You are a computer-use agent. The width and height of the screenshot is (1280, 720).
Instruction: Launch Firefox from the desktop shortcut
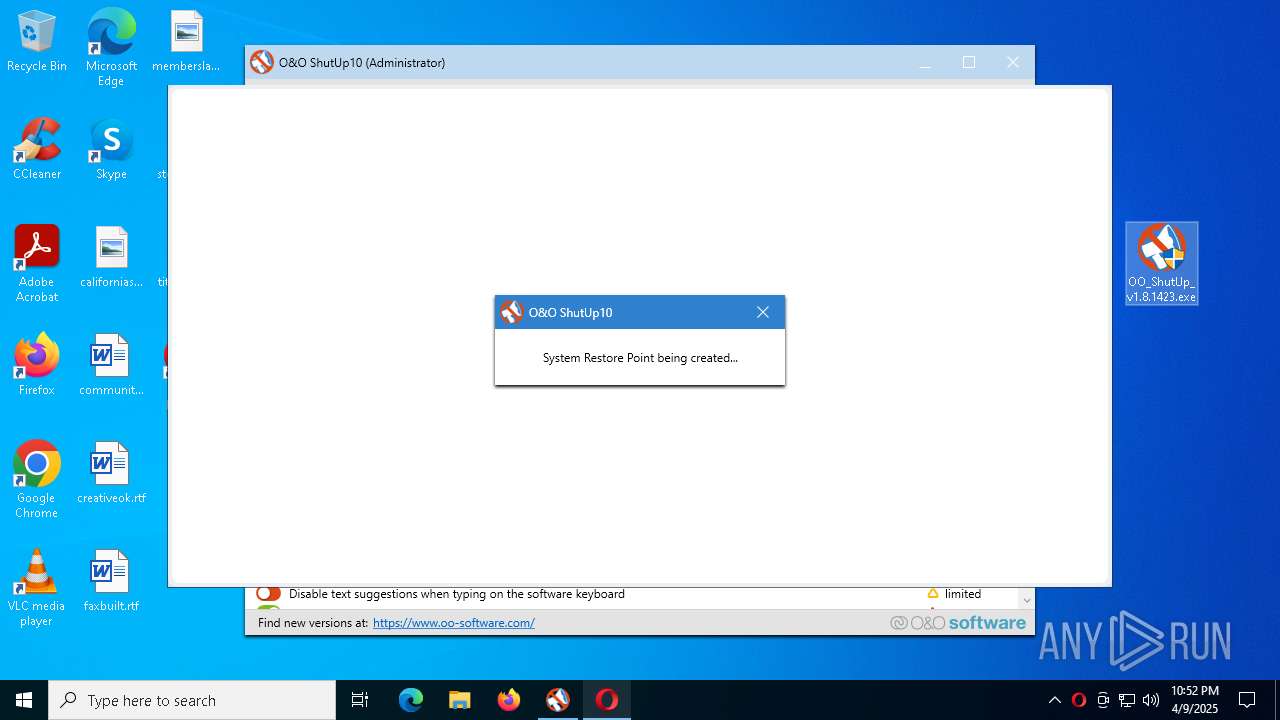[x=37, y=365]
